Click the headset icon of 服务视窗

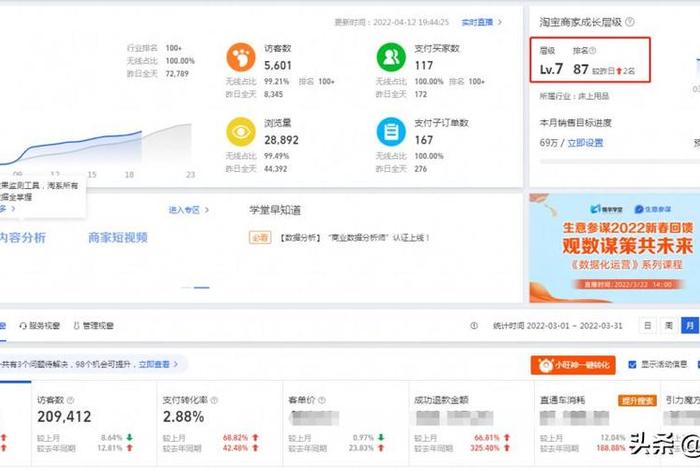pos(23,326)
